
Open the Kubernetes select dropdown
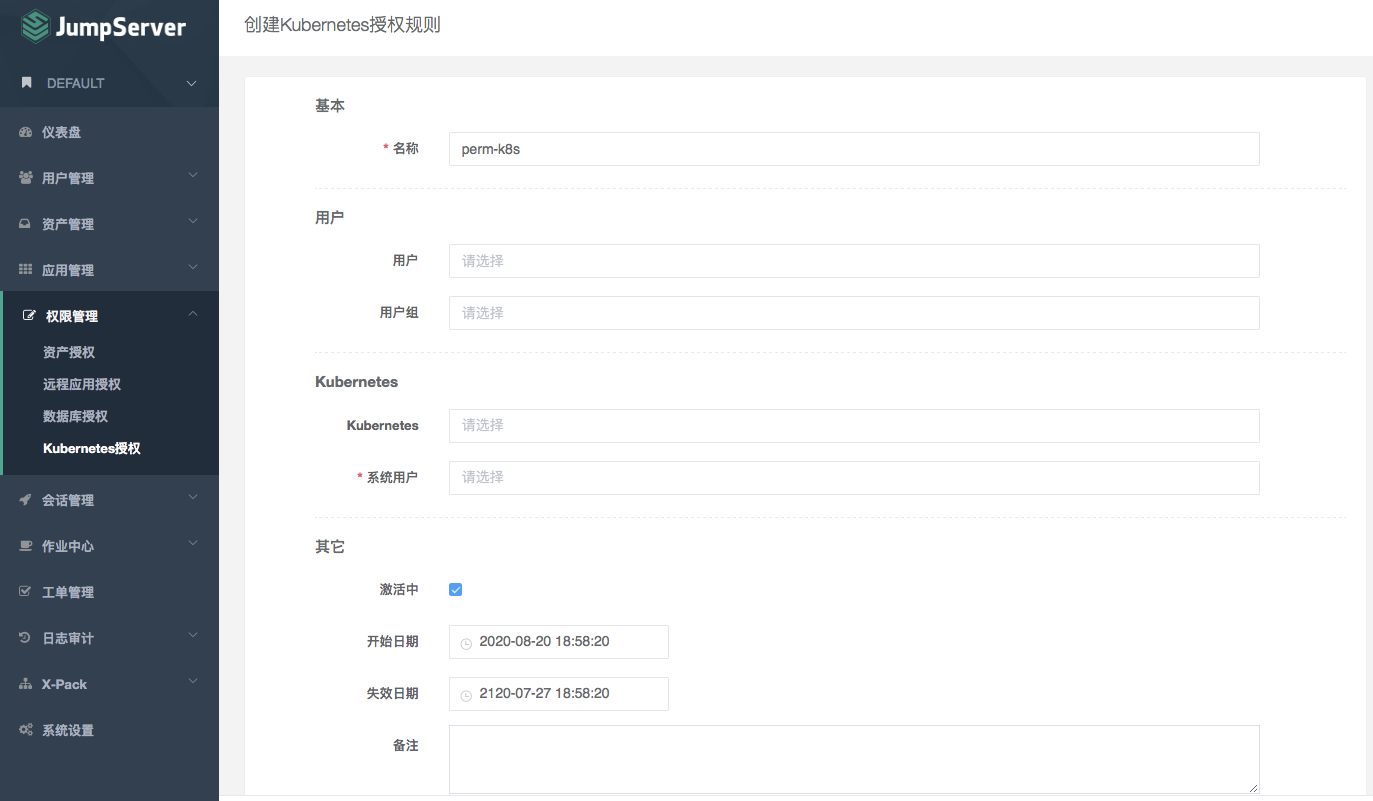[x=854, y=425]
